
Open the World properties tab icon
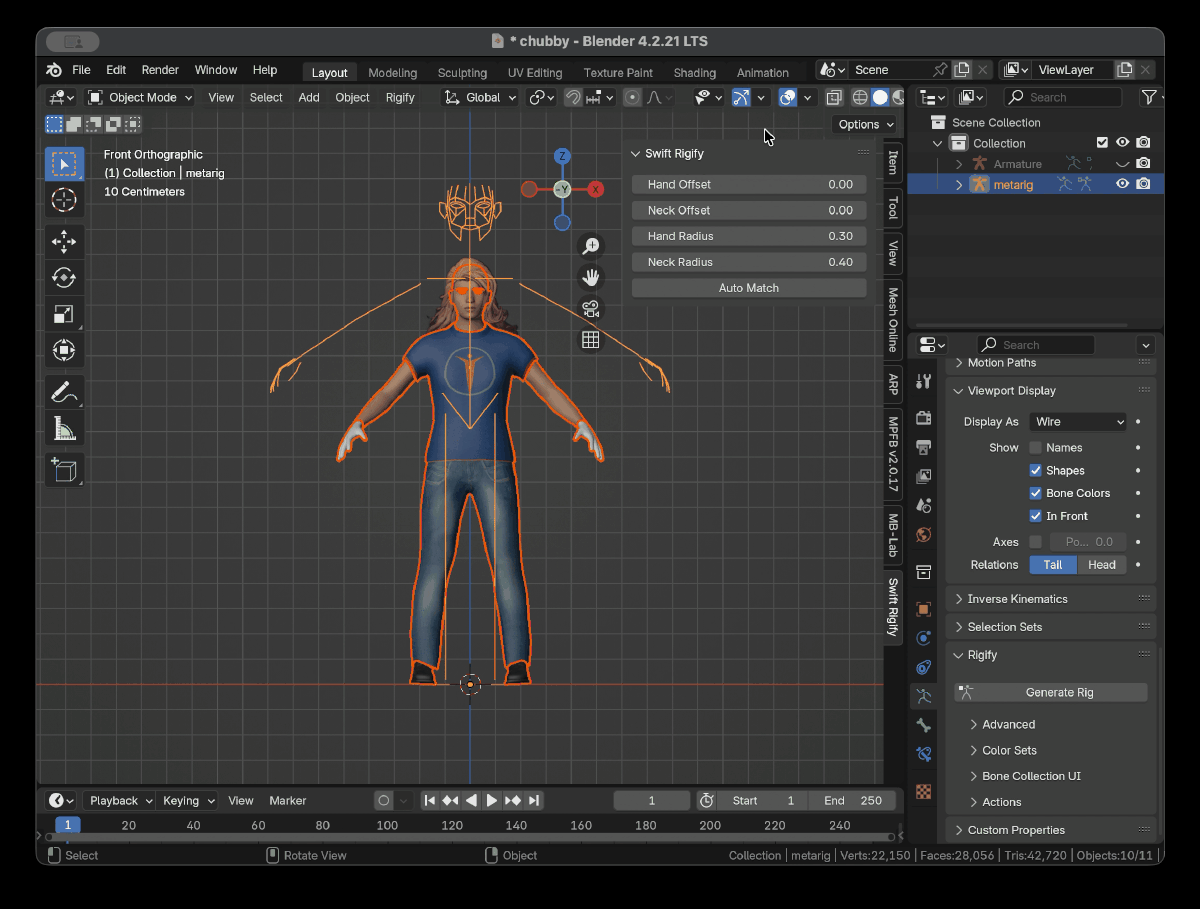point(924,534)
